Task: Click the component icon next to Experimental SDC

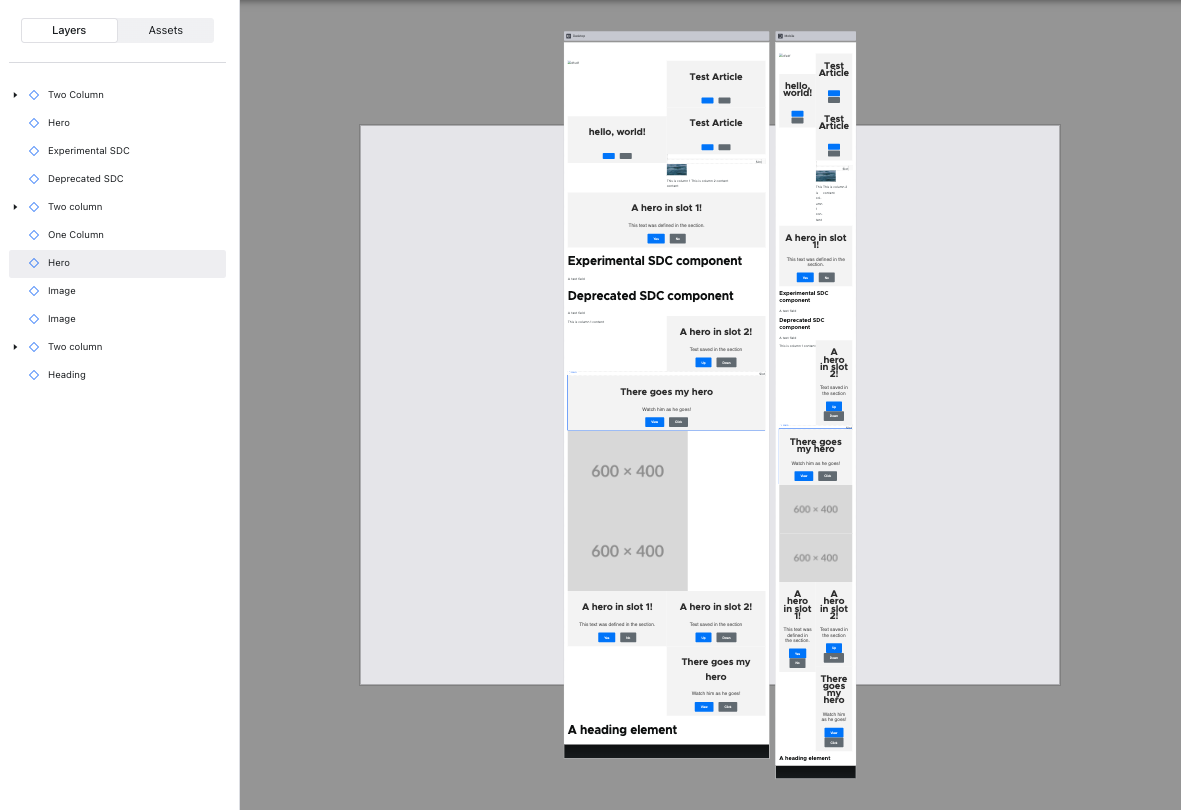Action: coord(35,150)
